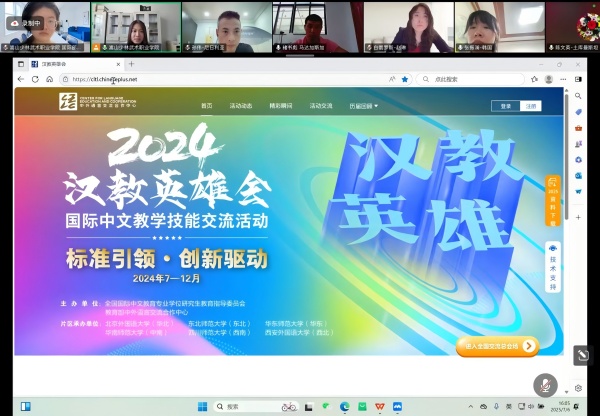Open the widgets panel on taskbar
This screenshot has width=600, height=416.
pyautogui.click(x=26, y=406)
